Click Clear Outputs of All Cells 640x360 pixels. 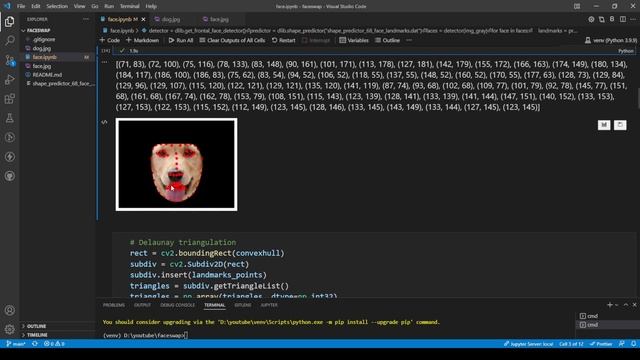[x=232, y=40]
